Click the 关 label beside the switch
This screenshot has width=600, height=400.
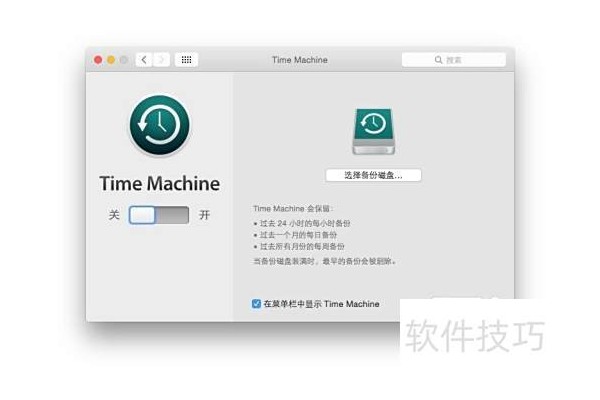click(114, 215)
